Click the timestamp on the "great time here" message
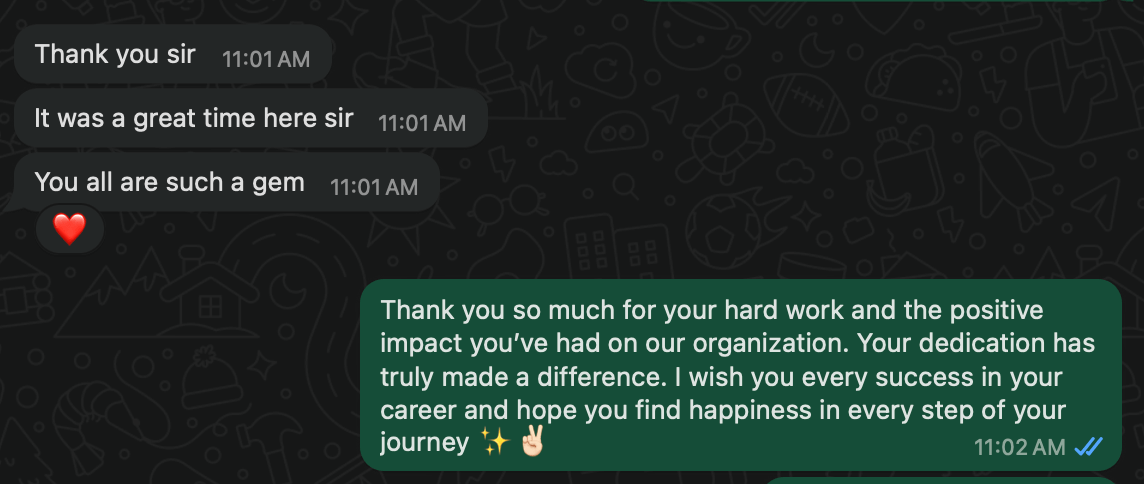The image size is (1144, 484). tap(422, 122)
